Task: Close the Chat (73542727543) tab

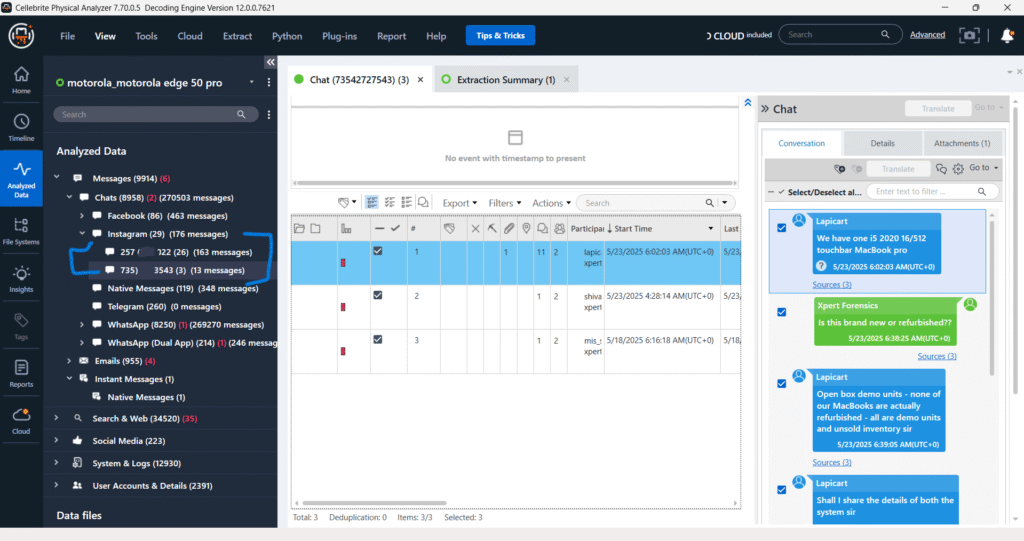Action: click(421, 80)
